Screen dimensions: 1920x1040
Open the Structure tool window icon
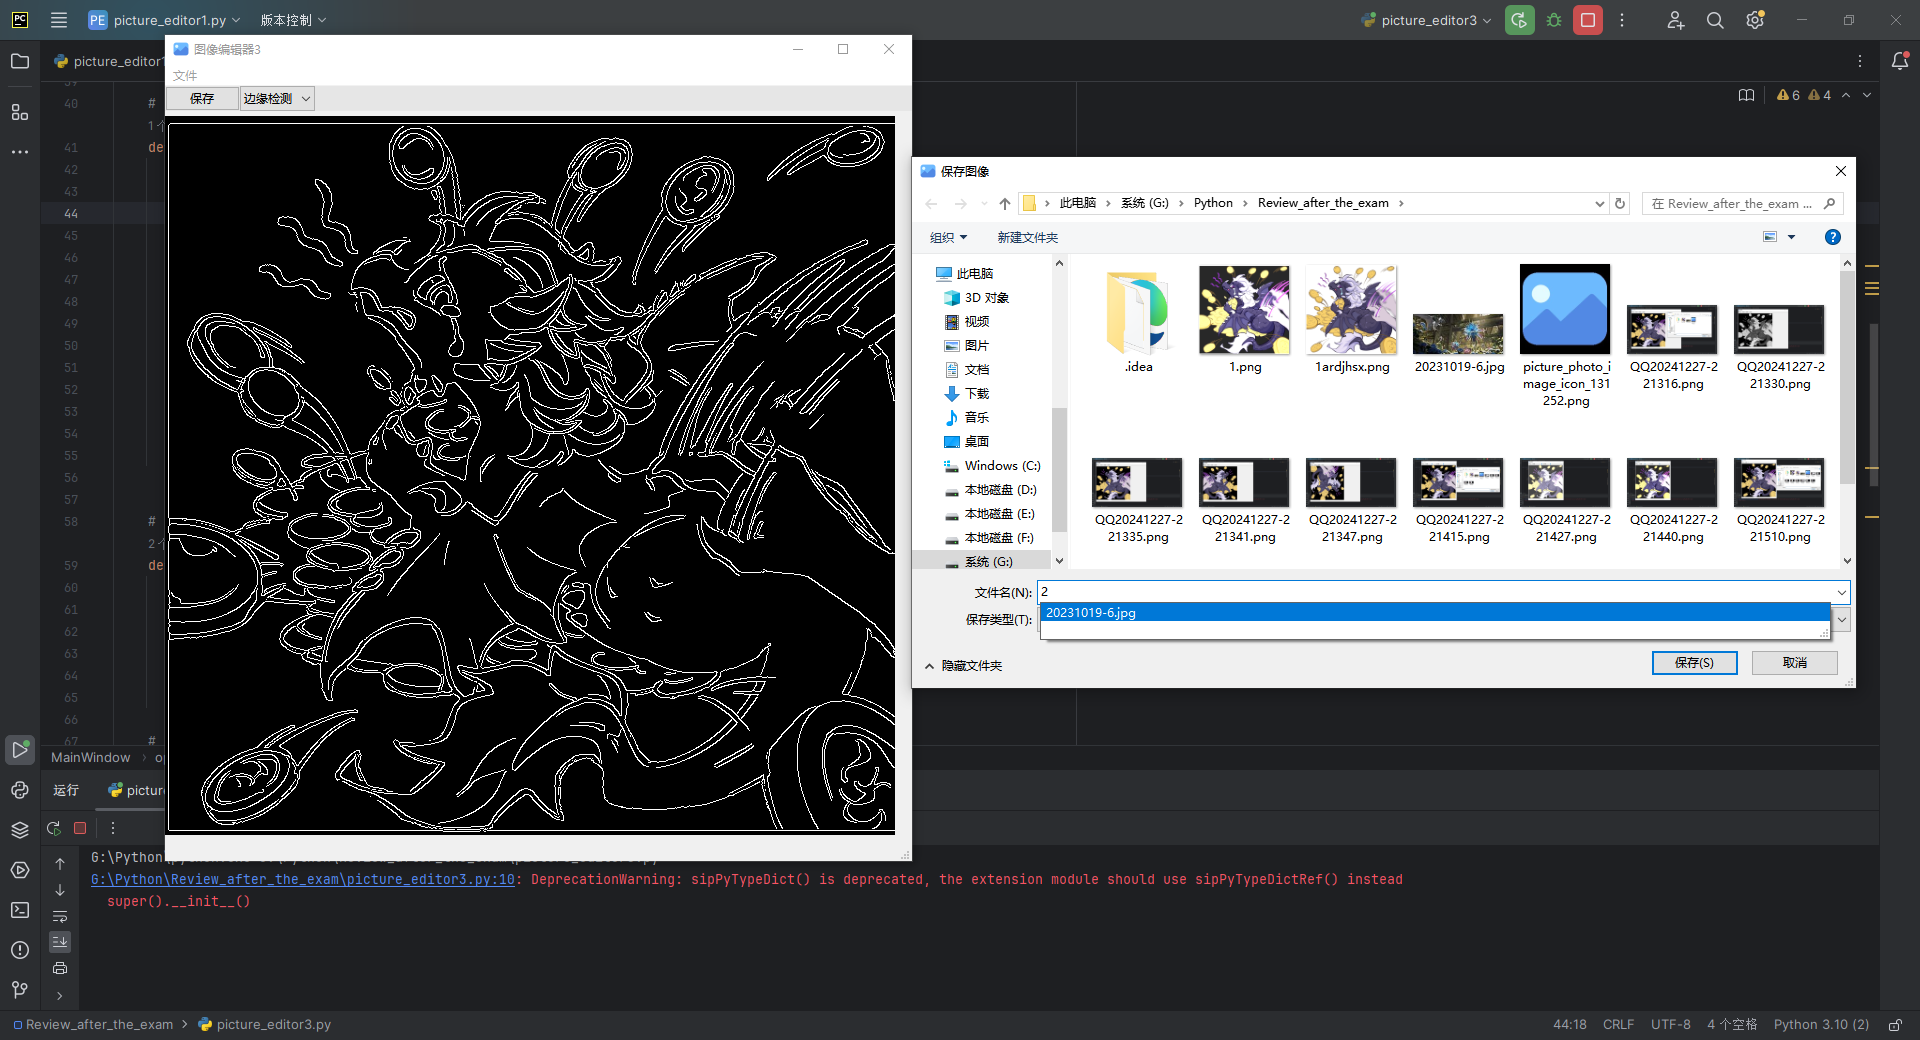(20, 112)
